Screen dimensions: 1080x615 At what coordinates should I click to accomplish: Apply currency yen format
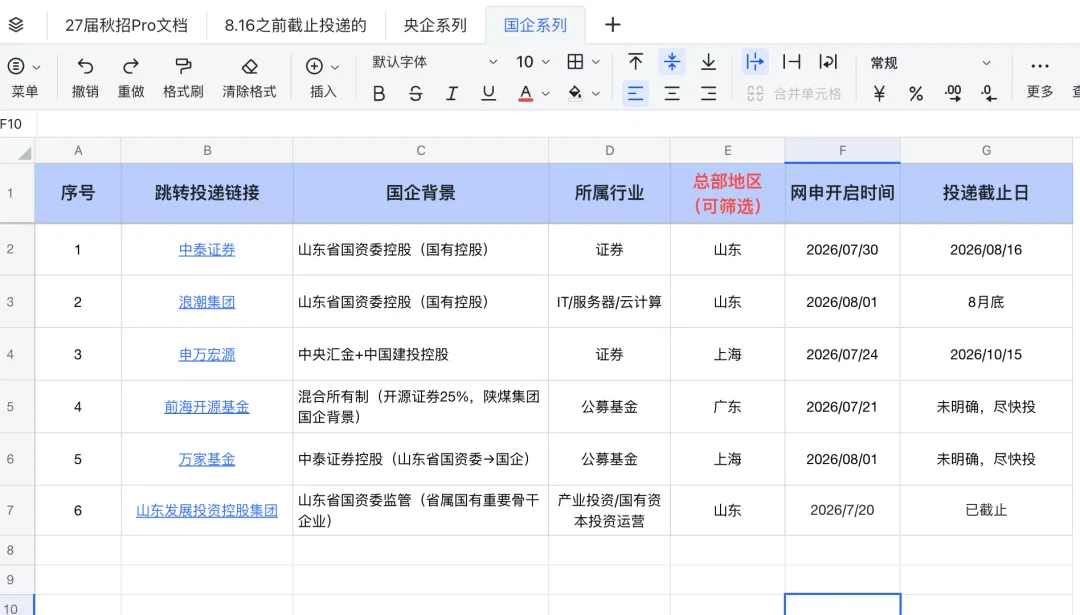[x=879, y=94]
